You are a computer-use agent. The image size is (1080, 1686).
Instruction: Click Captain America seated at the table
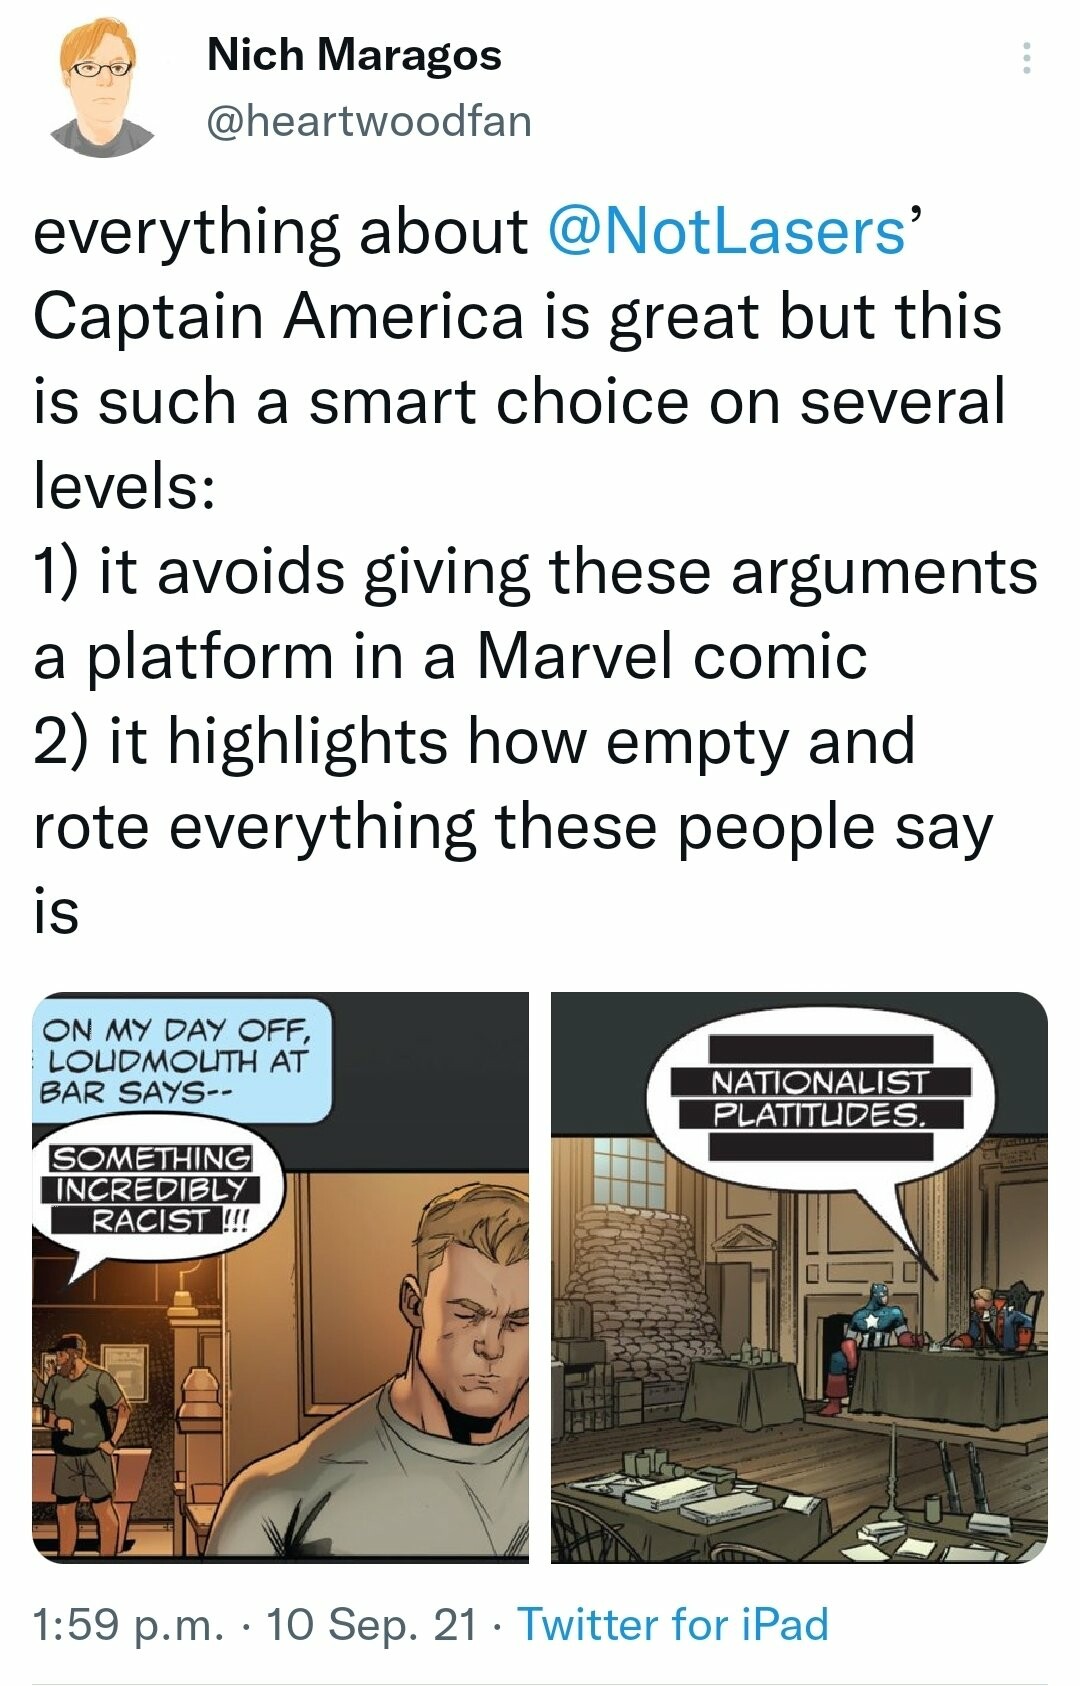click(873, 1335)
